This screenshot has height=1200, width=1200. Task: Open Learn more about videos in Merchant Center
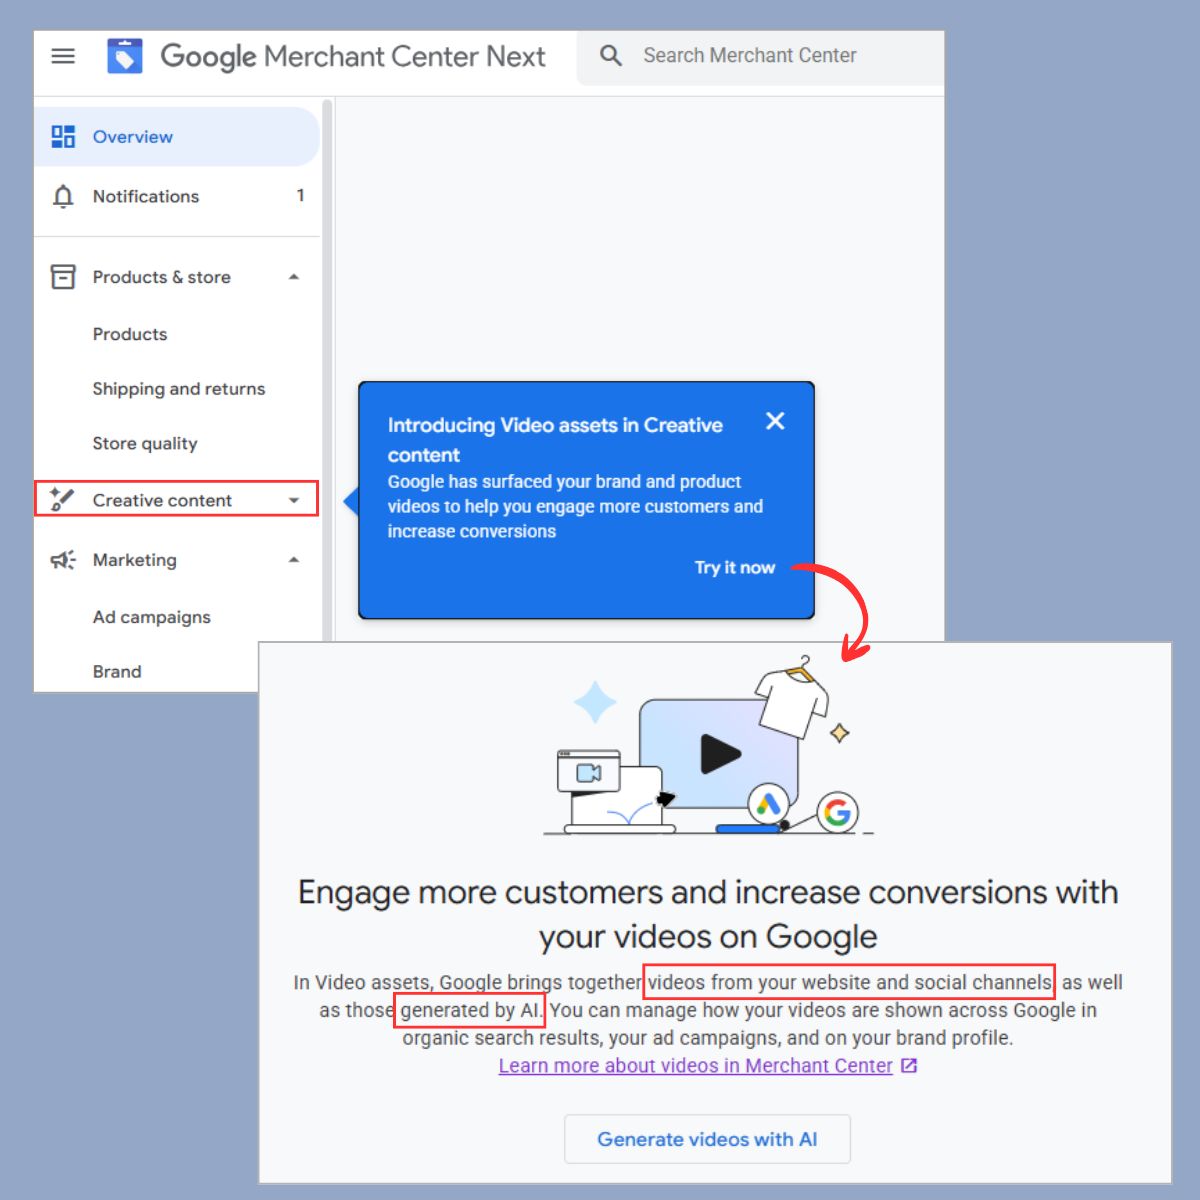[694, 1065]
